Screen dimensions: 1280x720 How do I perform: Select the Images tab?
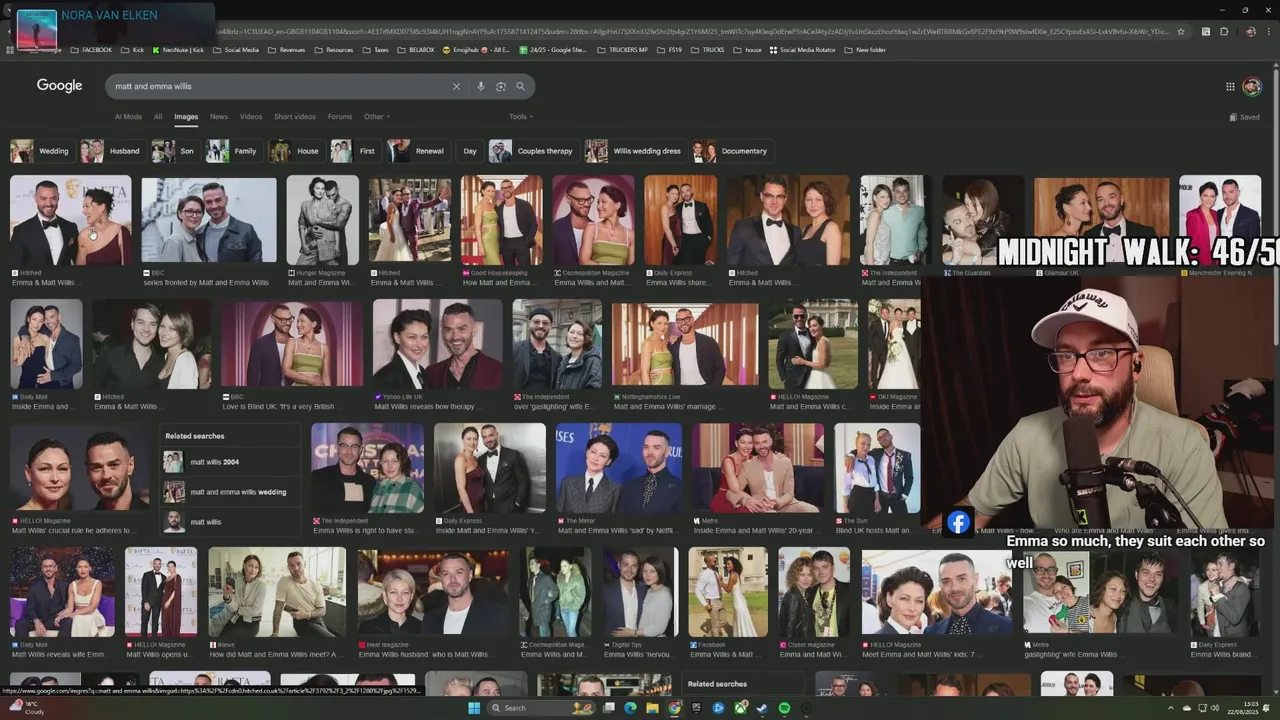point(186,117)
